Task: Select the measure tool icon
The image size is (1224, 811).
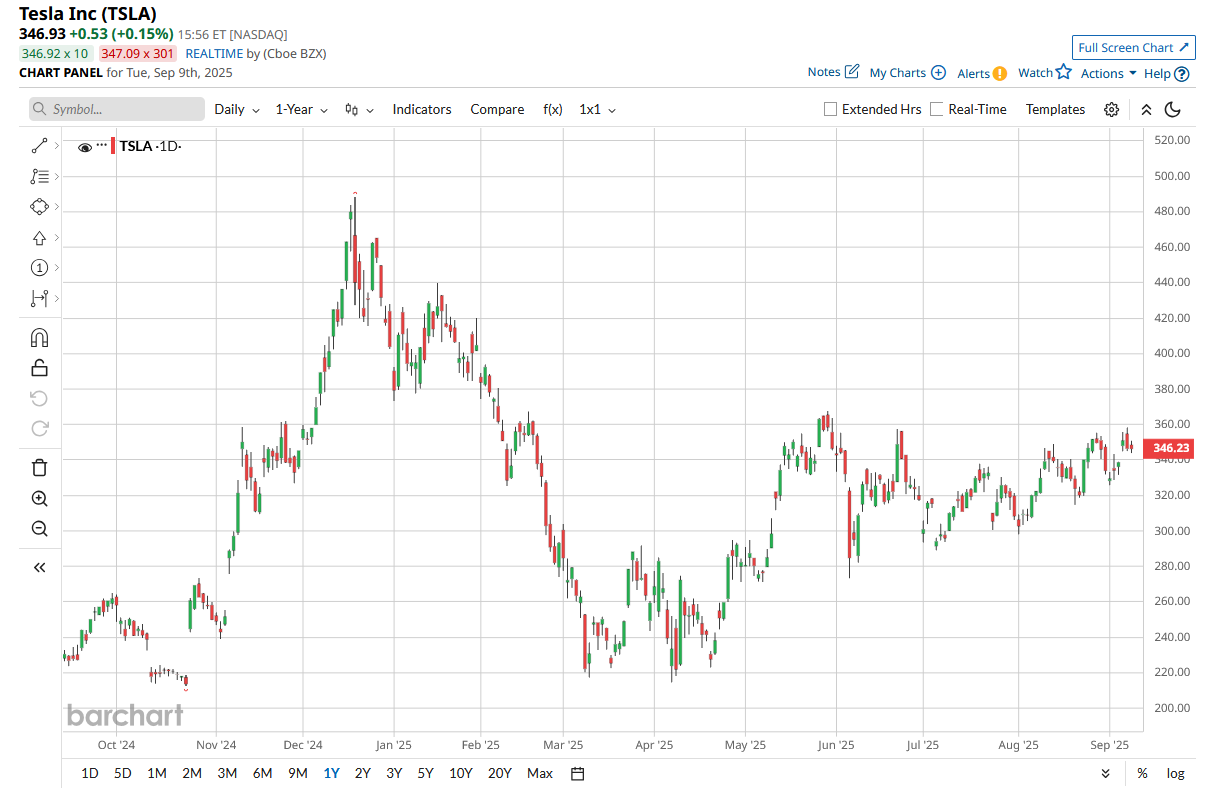Action: tap(39, 298)
